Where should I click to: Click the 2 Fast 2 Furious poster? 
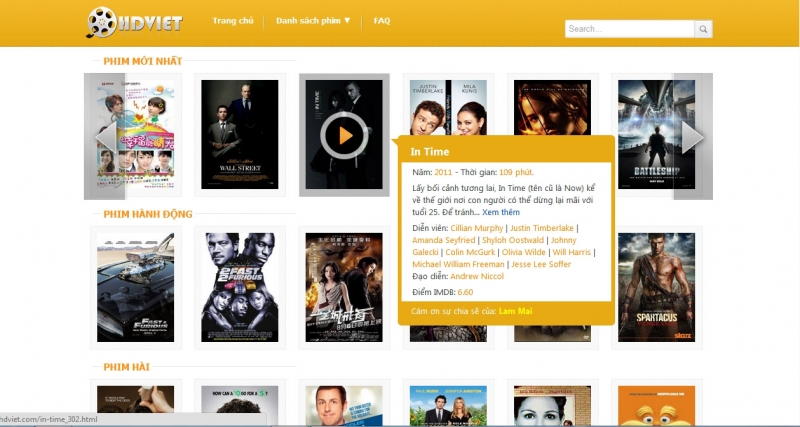click(239, 286)
